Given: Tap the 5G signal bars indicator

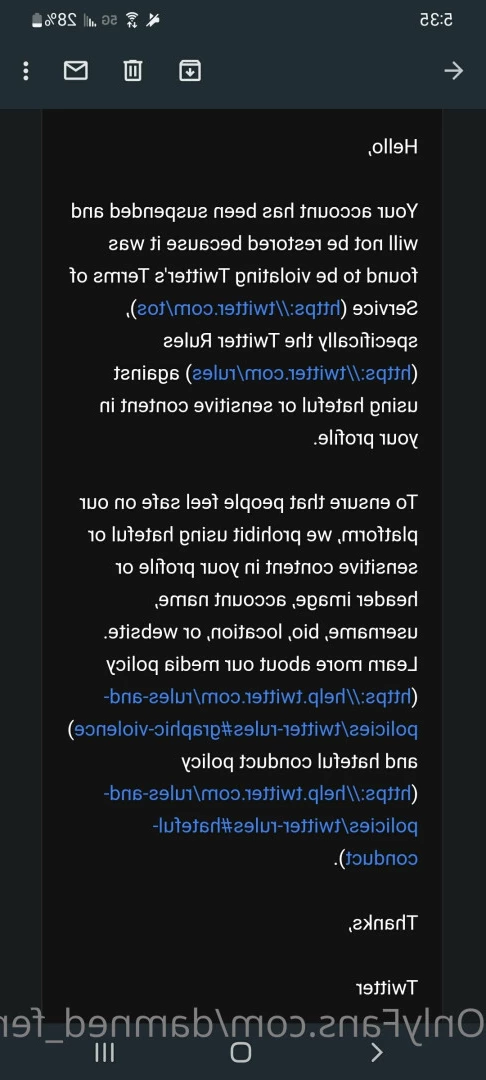Looking at the screenshot, I should tap(101, 21).
